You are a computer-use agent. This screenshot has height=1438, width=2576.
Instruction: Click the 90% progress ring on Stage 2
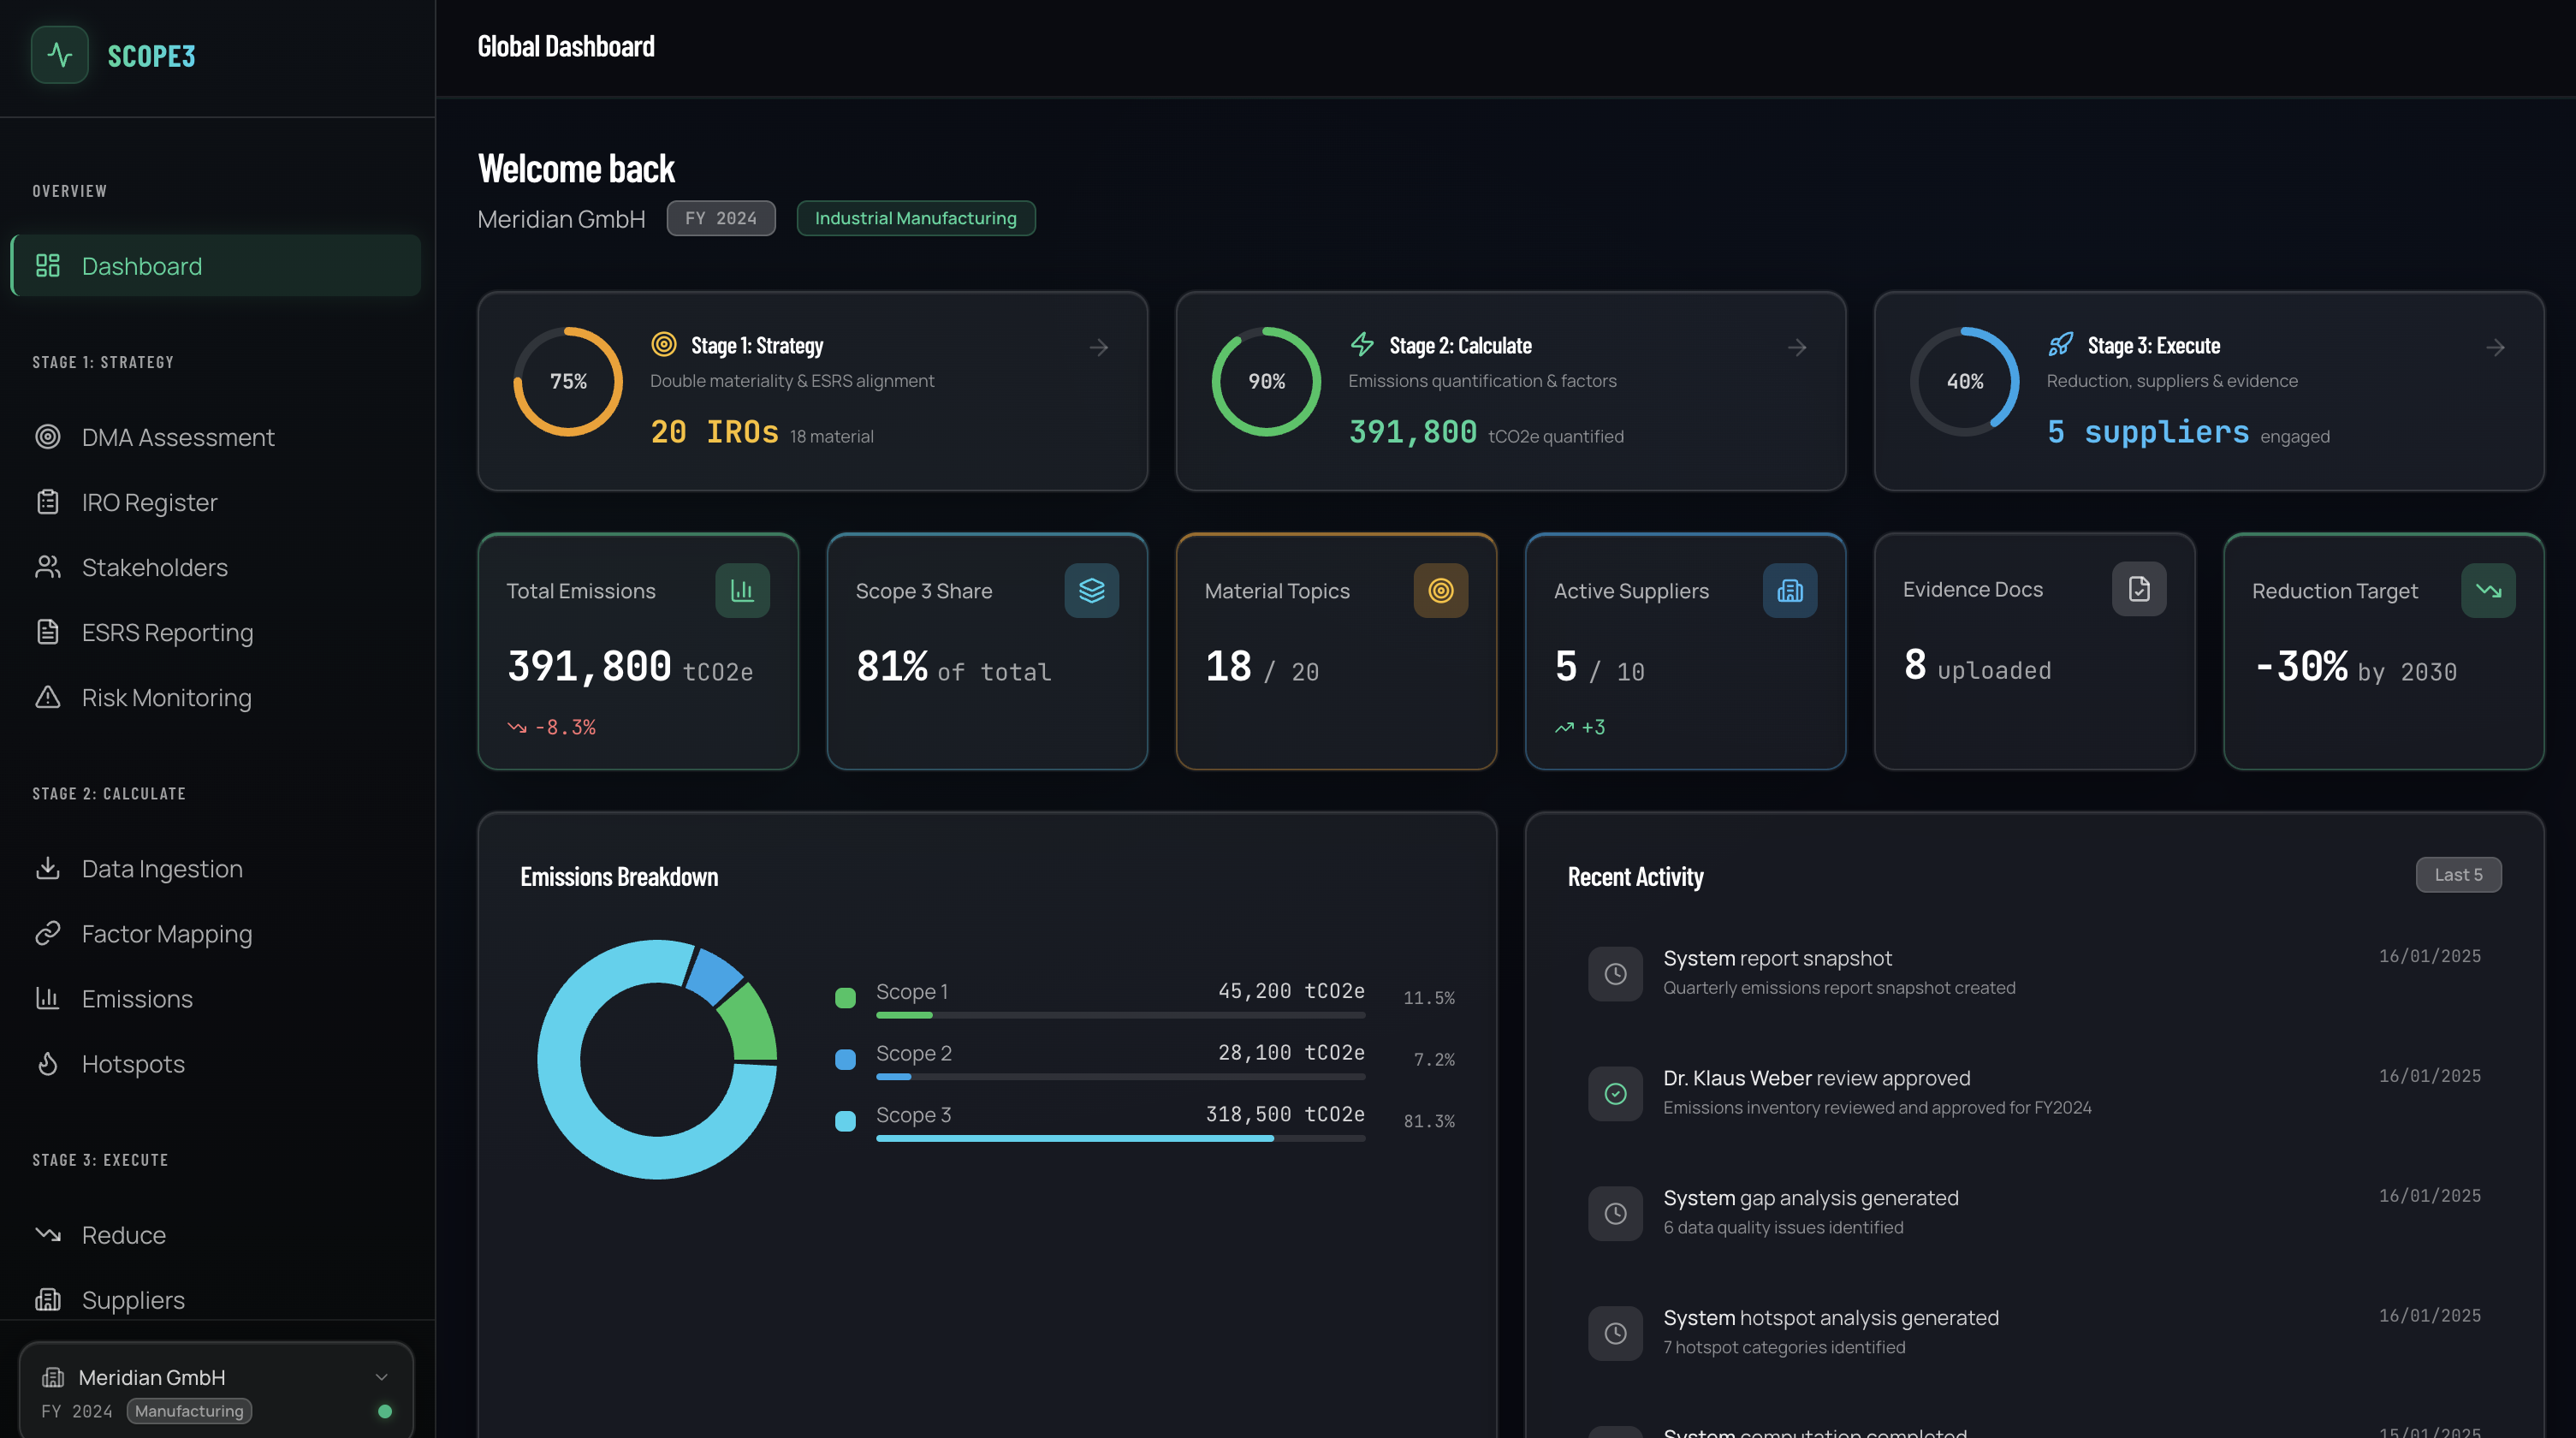(x=1265, y=380)
